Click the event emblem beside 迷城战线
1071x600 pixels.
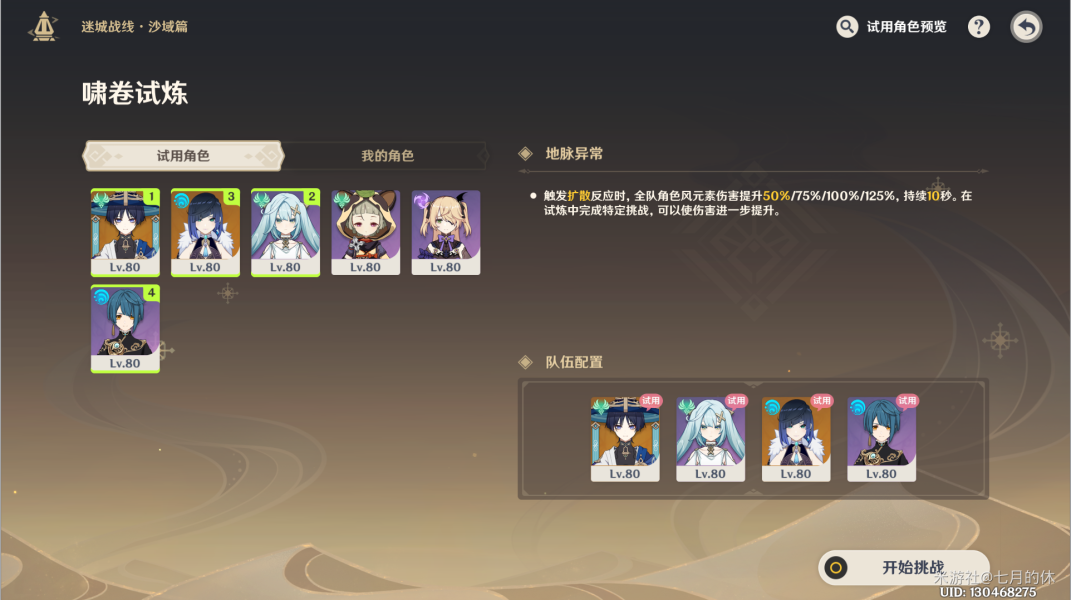(x=44, y=27)
